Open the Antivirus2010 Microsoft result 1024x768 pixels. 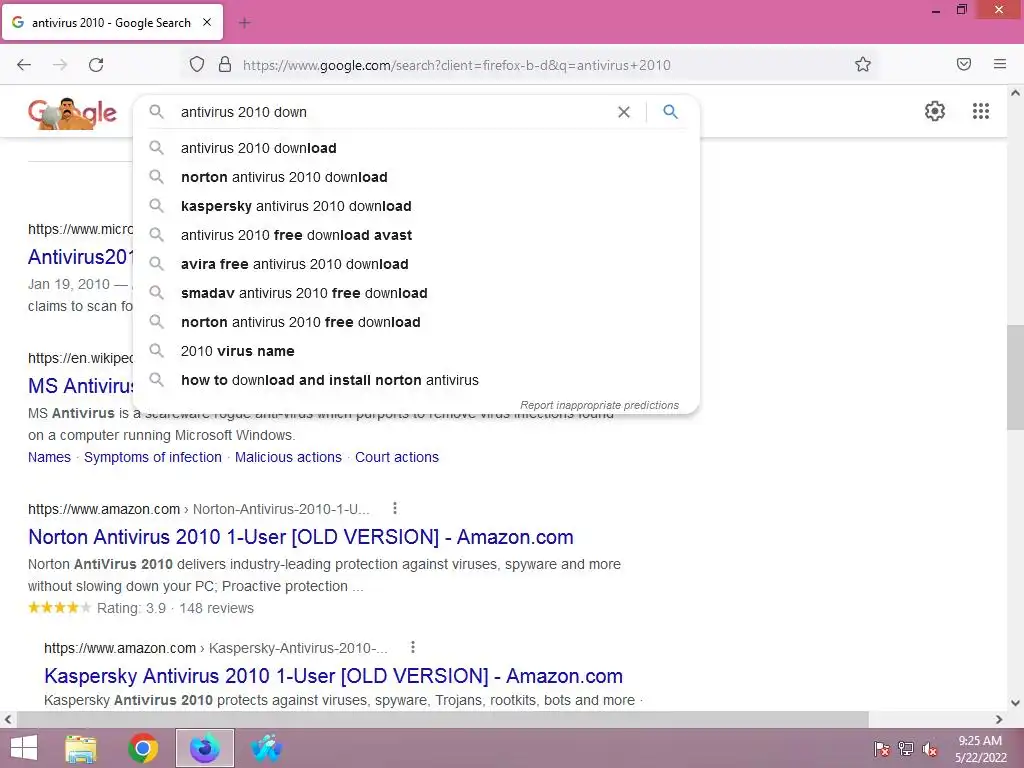[80, 257]
